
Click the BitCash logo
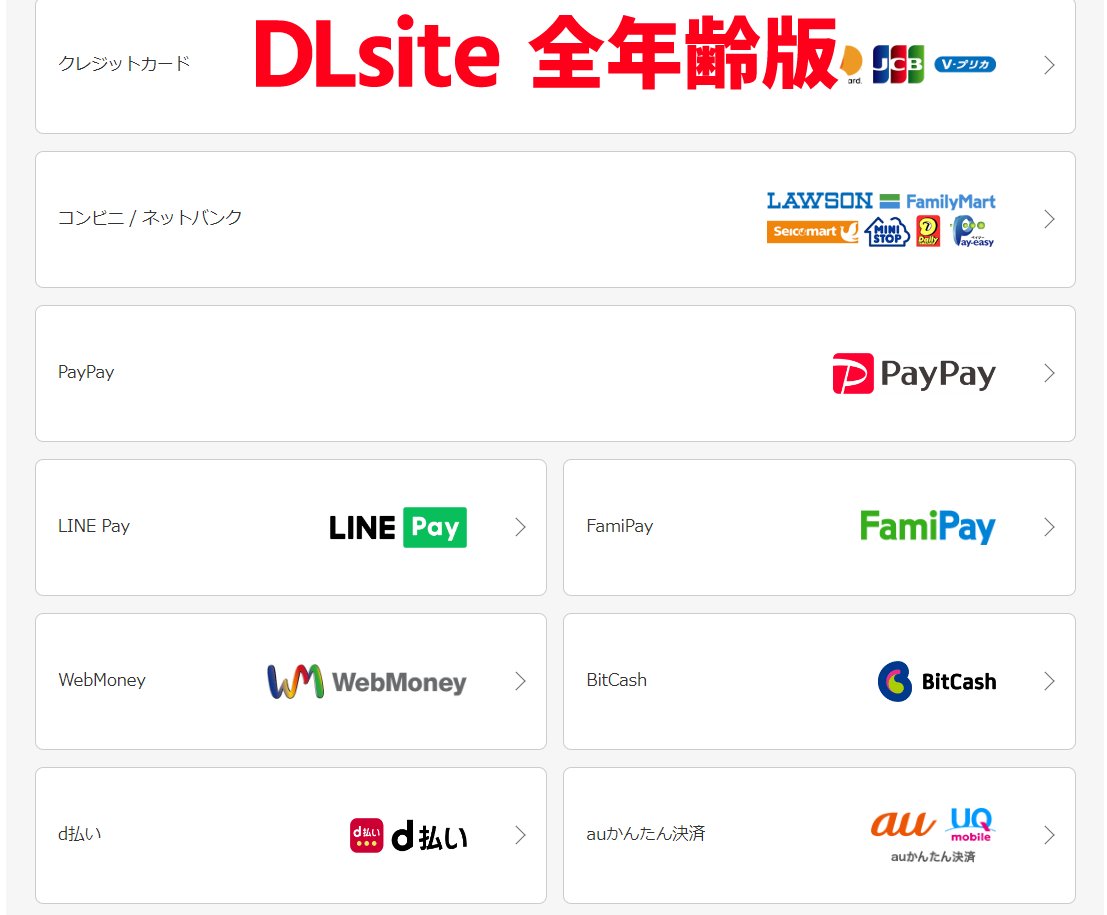click(x=937, y=681)
